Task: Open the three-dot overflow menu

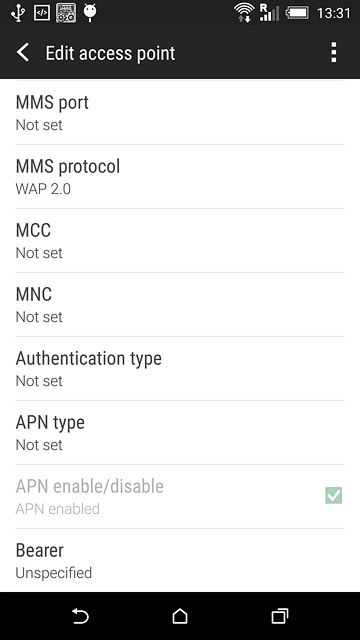Action: coord(333,53)
